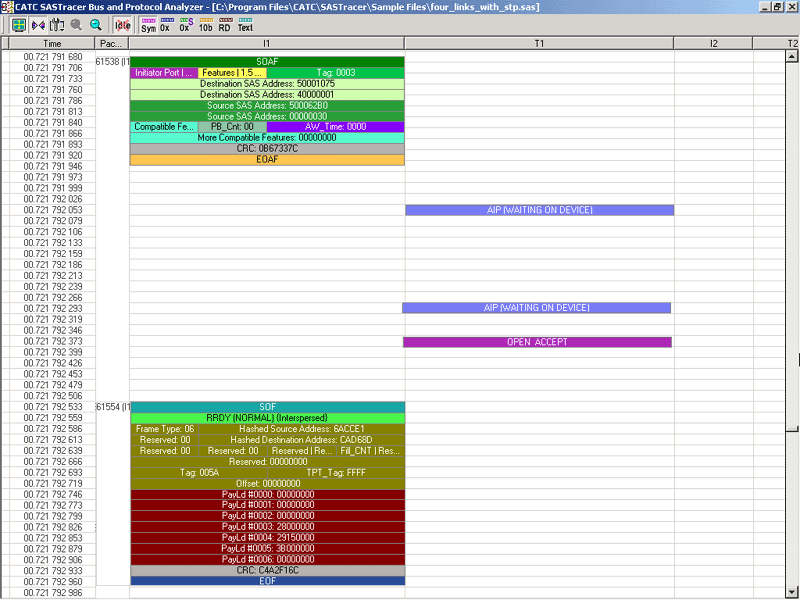Screen dimensions: 800x600
Task: Click the TPT_Tag: FFFF field
Action: tap(336, 473)
